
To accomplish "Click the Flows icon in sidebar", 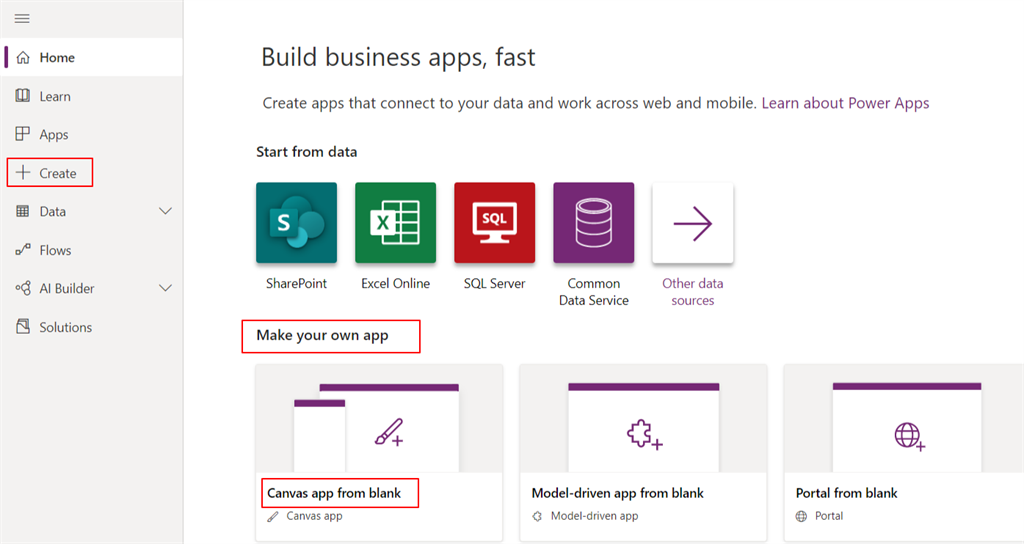I will [x=23, y=250].
